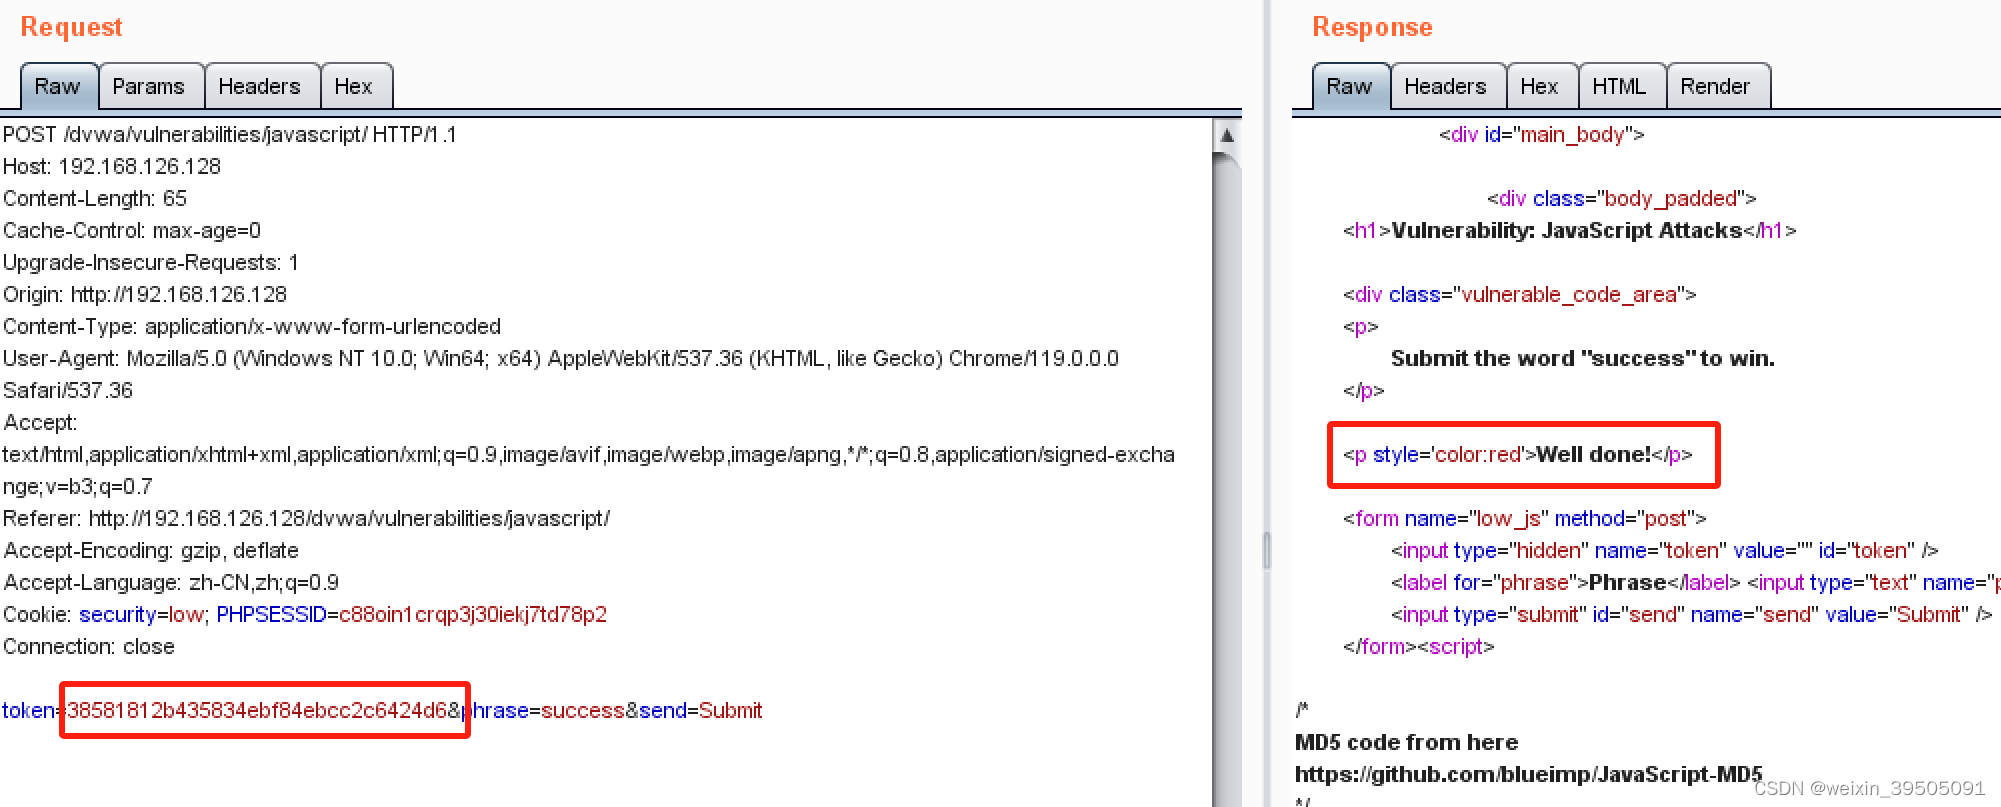Open the Request Hex tab
The width and height of the screenshot is (2001, 807).
click(354, 86)
